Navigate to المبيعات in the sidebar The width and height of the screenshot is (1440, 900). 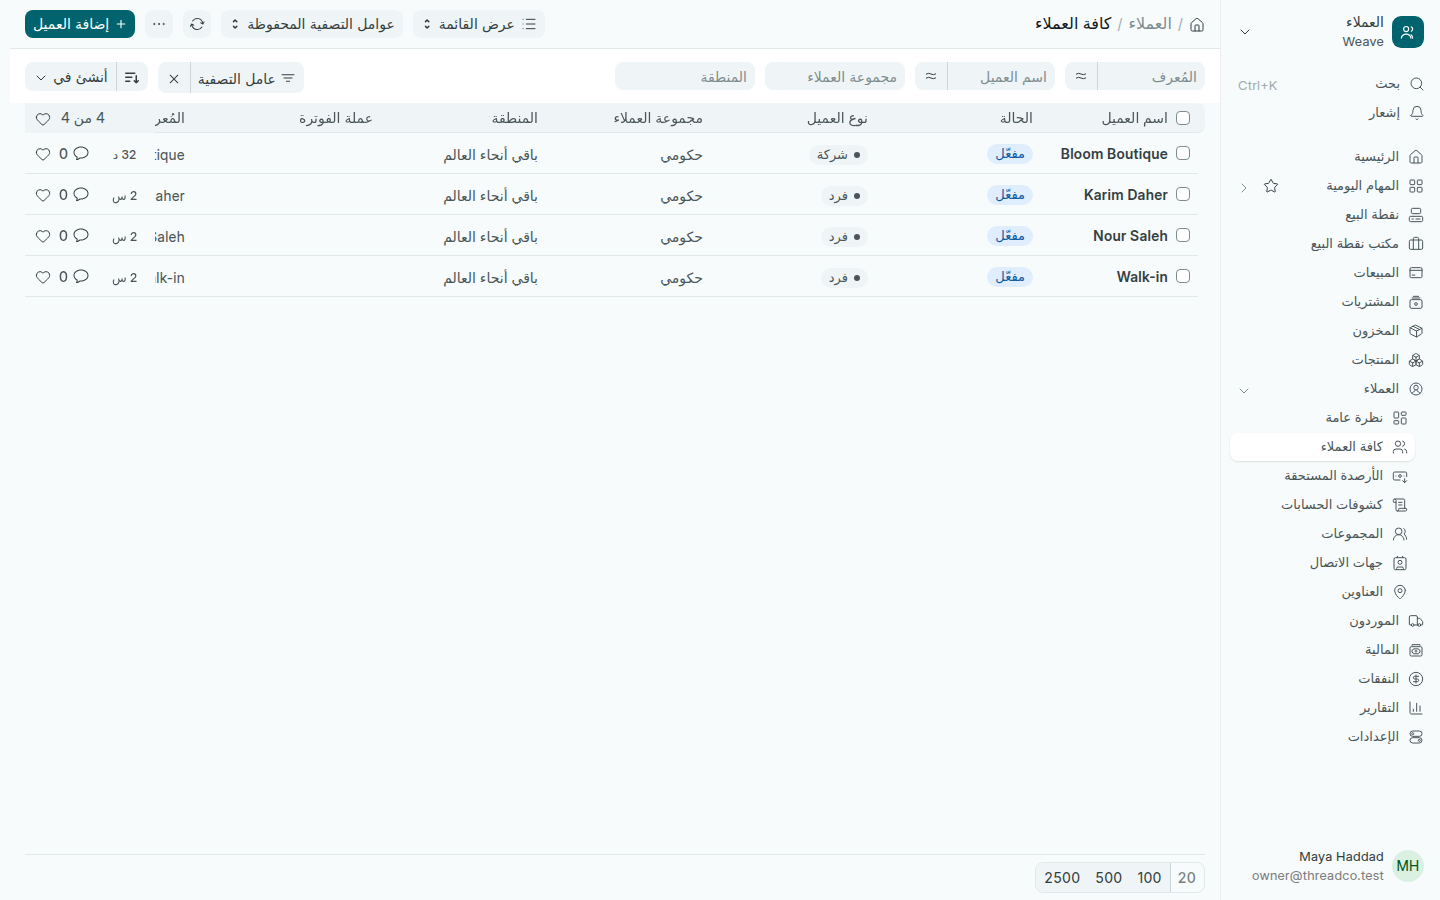coord(1330,273)
